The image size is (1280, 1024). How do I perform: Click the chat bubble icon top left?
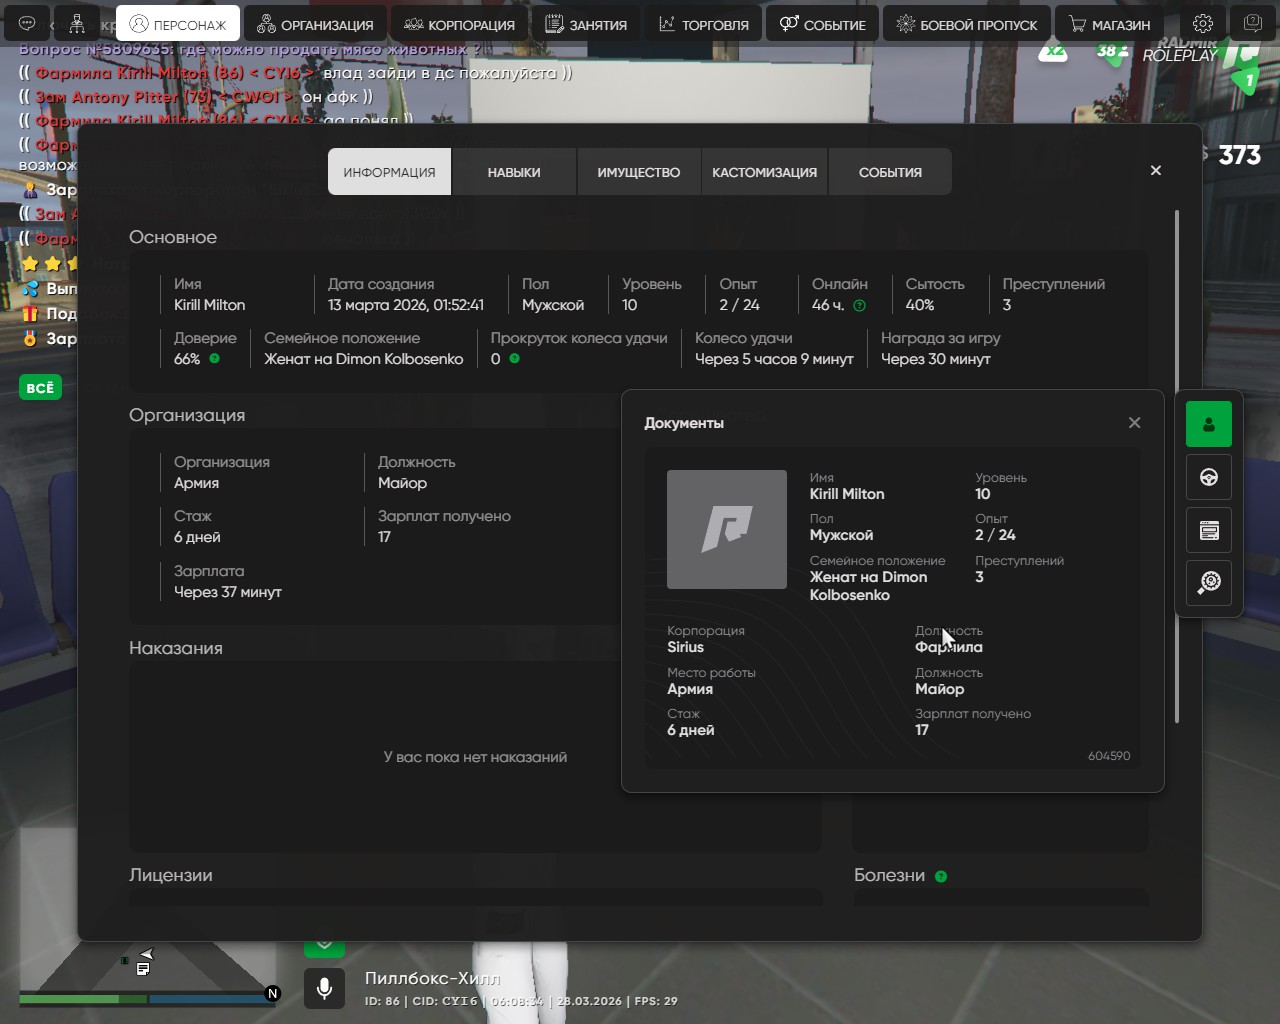coord(28,24)
